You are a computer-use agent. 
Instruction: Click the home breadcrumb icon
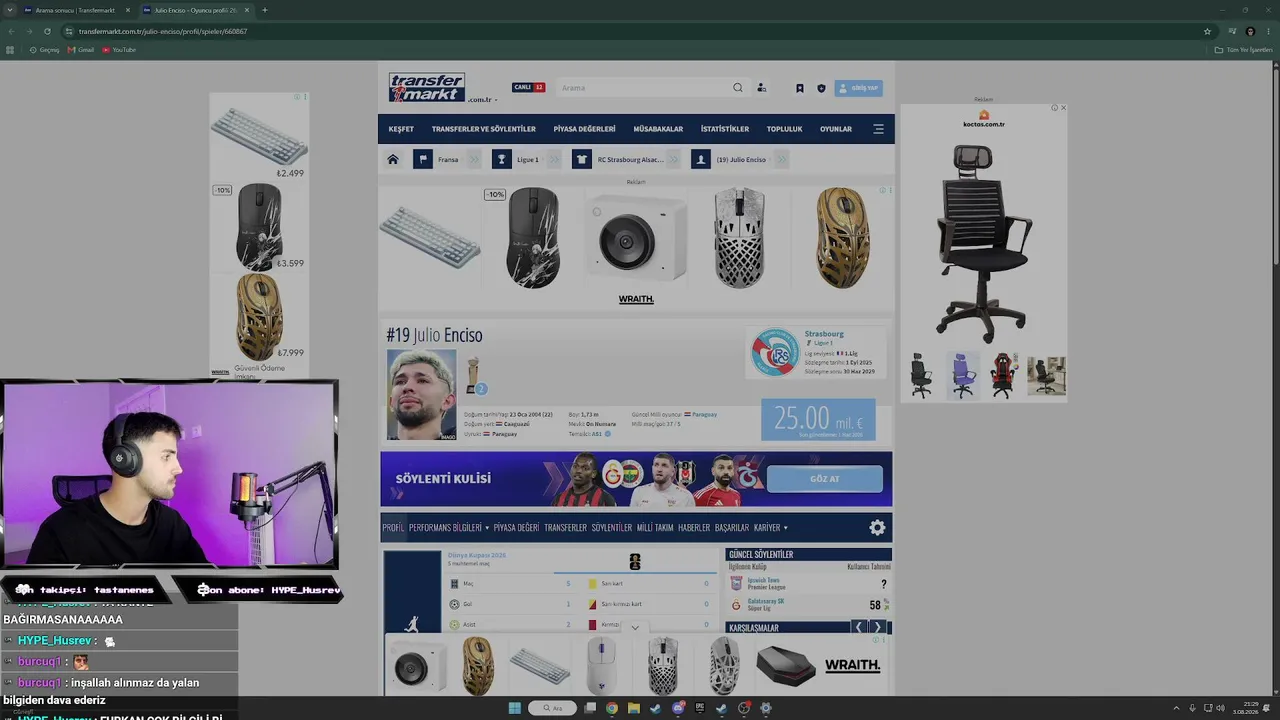[393, 160]
